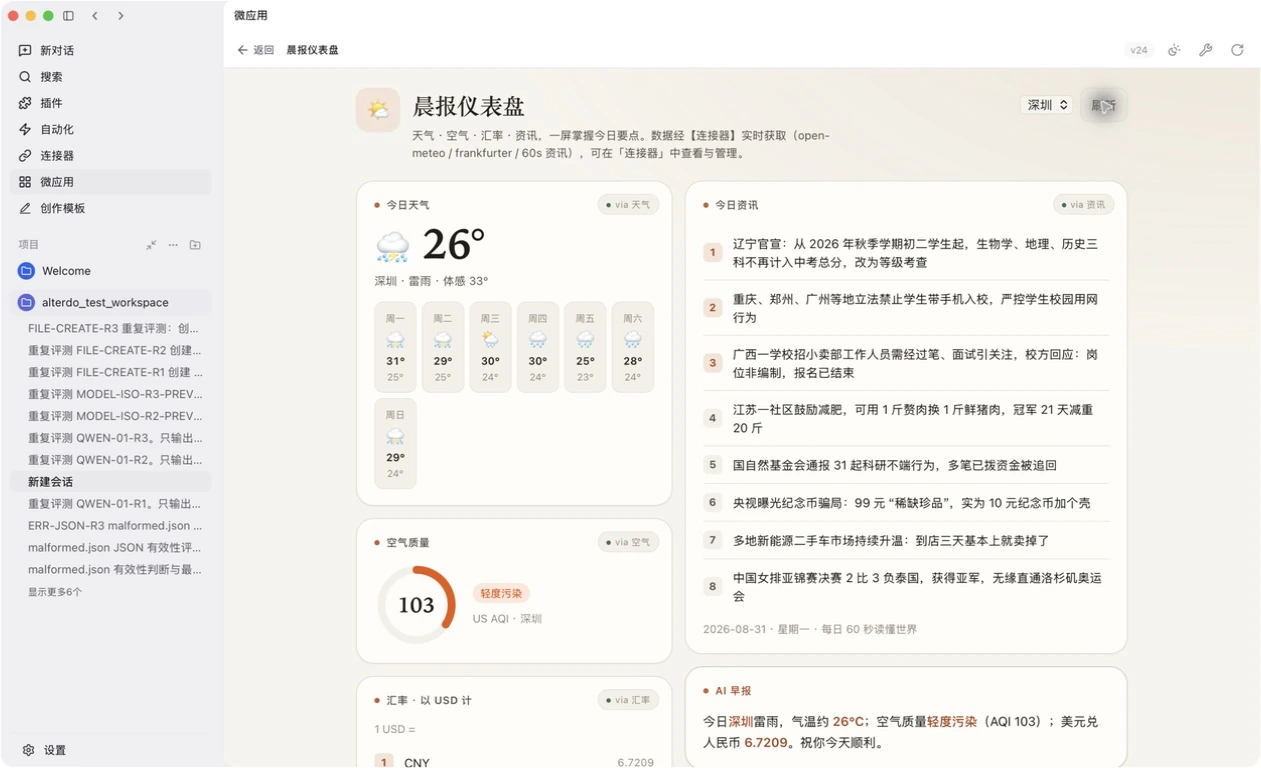Open the v24 version badge
Screen dimensions: 1261x768
[1139, 50]
